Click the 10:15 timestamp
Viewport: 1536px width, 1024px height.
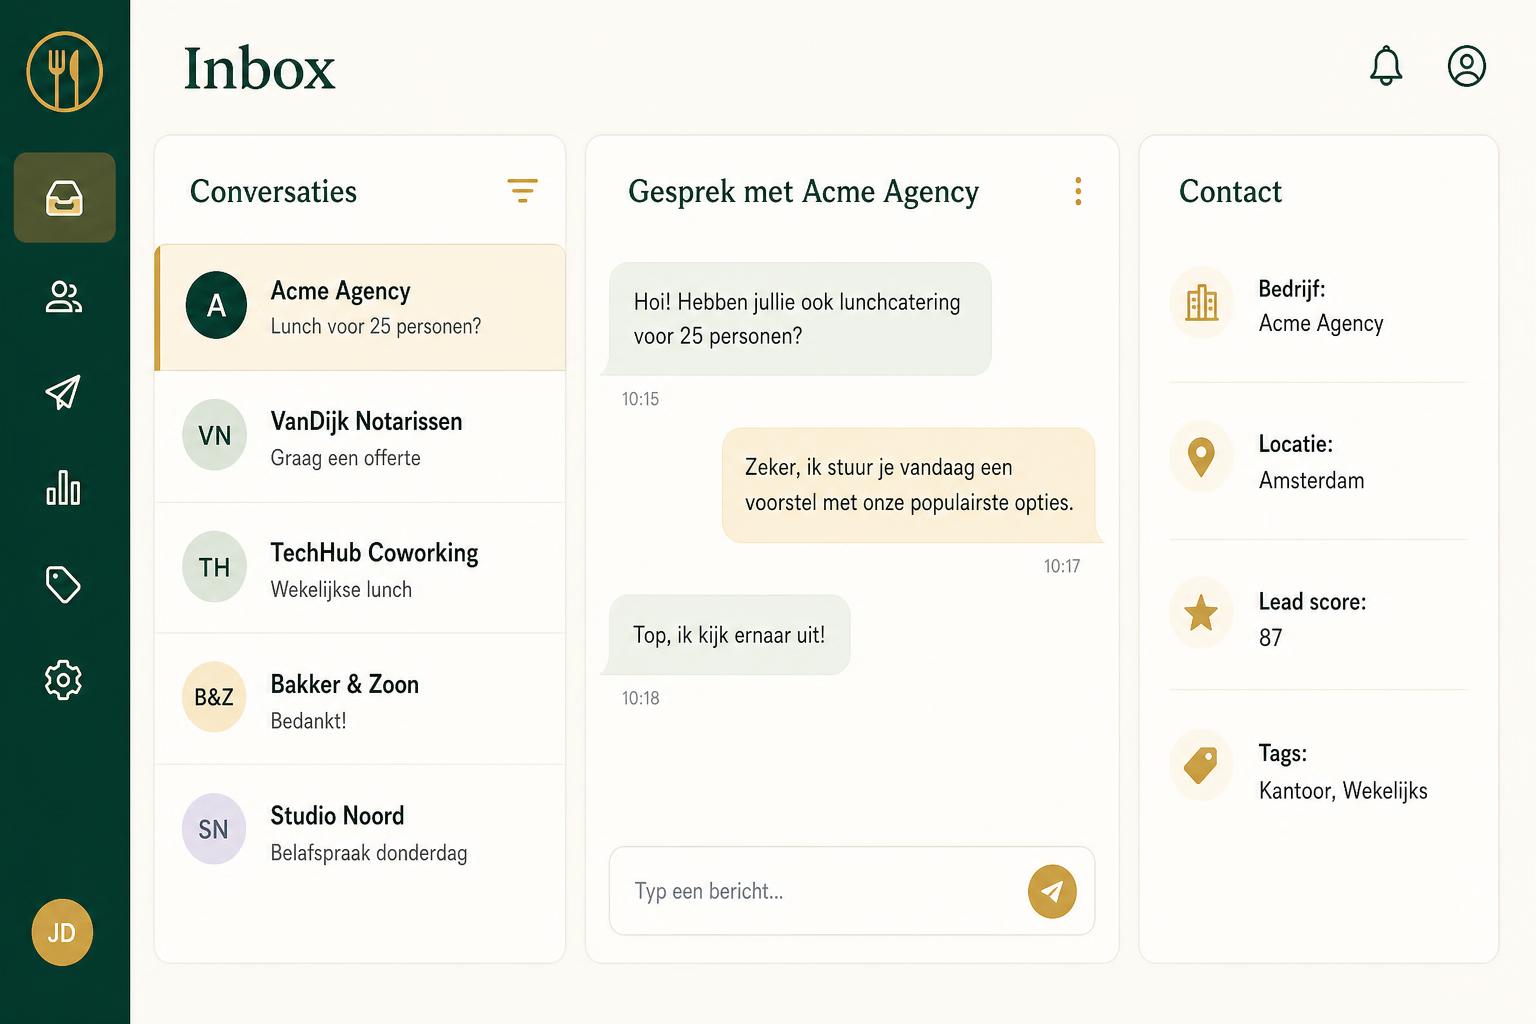point(641,399)
